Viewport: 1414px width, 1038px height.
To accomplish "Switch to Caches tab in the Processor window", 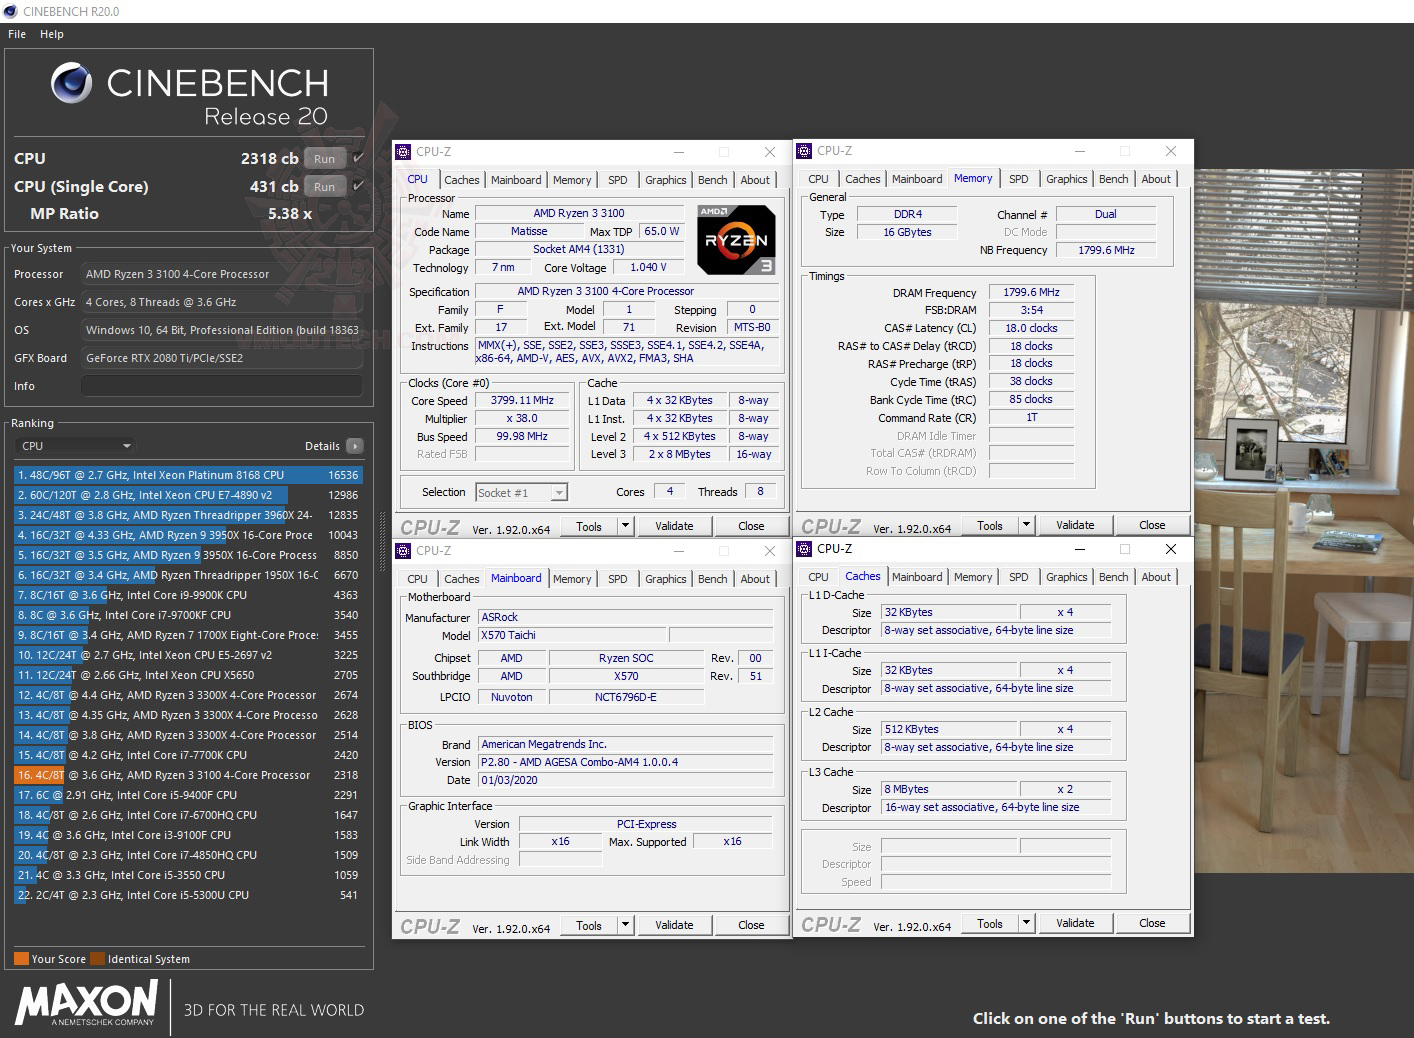I will [462, 180].
